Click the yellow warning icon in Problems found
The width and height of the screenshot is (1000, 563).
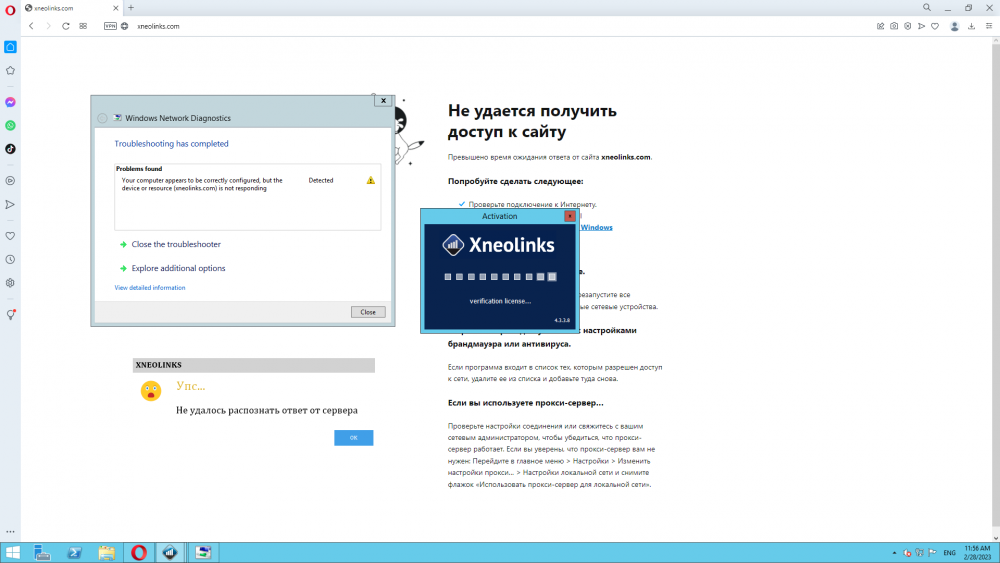[371, 180]
